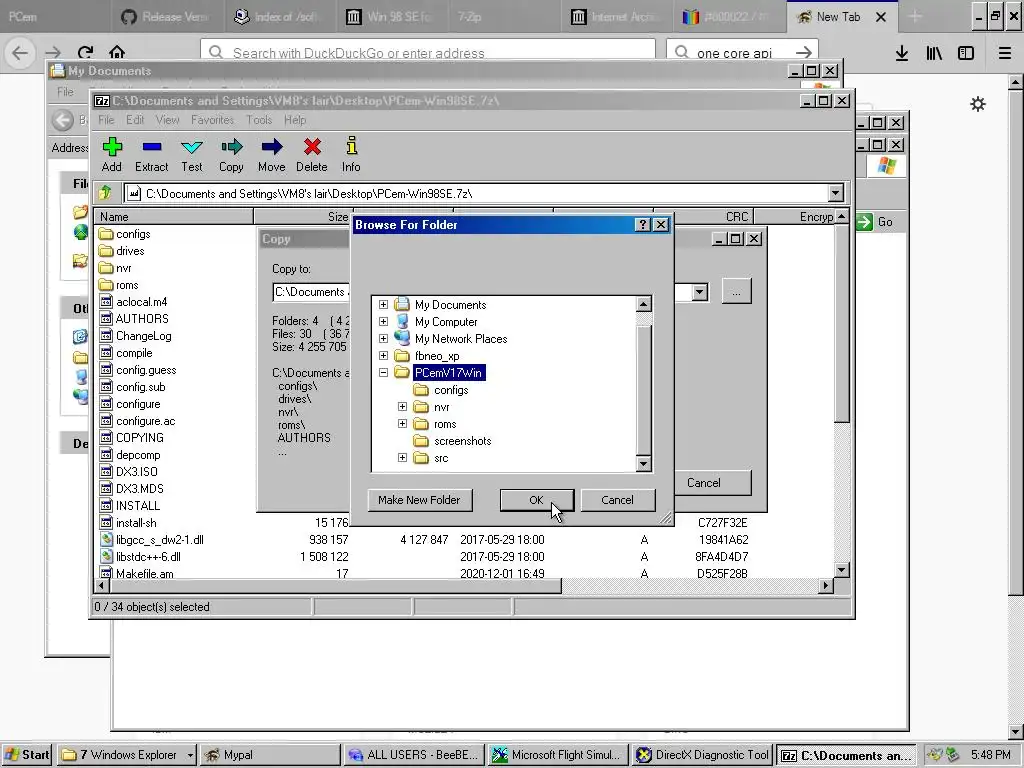Open the Favorites menu in 7-Zip
This screenshot has width=1024, height=768.
pyautogui.click(x=212, y=120)
